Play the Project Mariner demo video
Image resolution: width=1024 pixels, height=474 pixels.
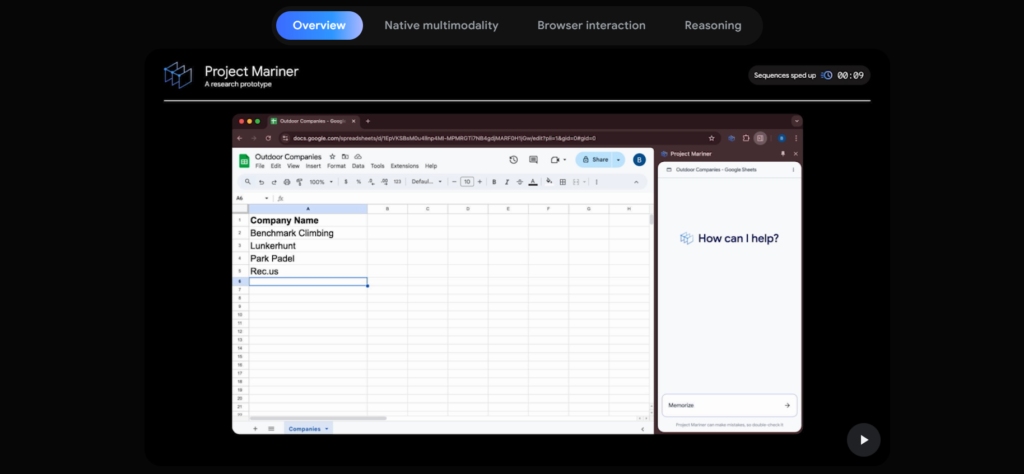point(863,439)
